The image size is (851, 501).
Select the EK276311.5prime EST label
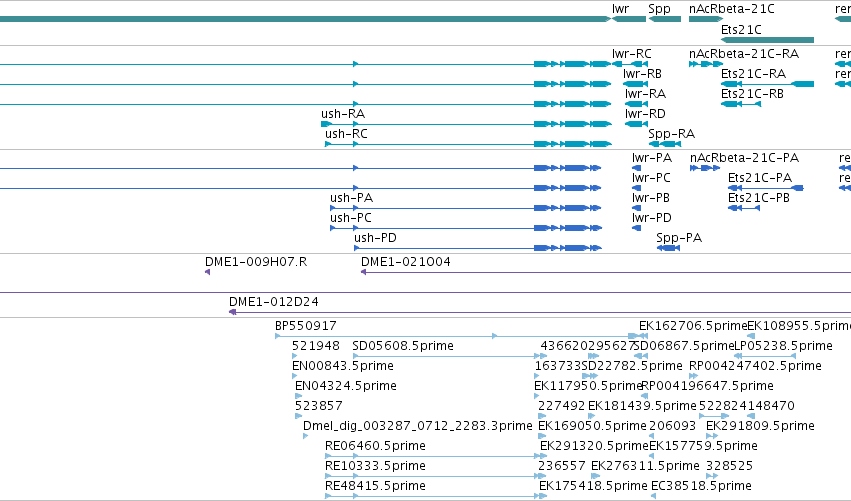645,466
